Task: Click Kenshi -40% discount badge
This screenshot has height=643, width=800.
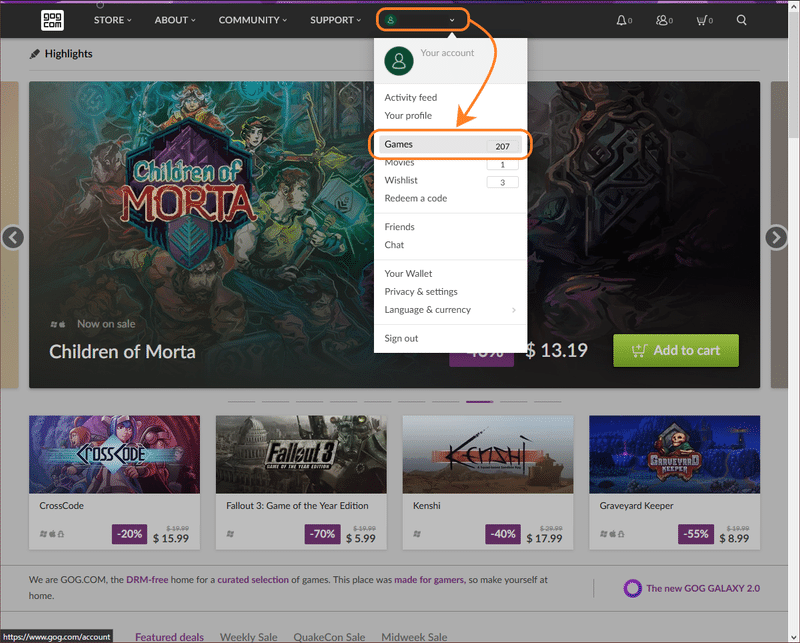Action: click(503, 534)
